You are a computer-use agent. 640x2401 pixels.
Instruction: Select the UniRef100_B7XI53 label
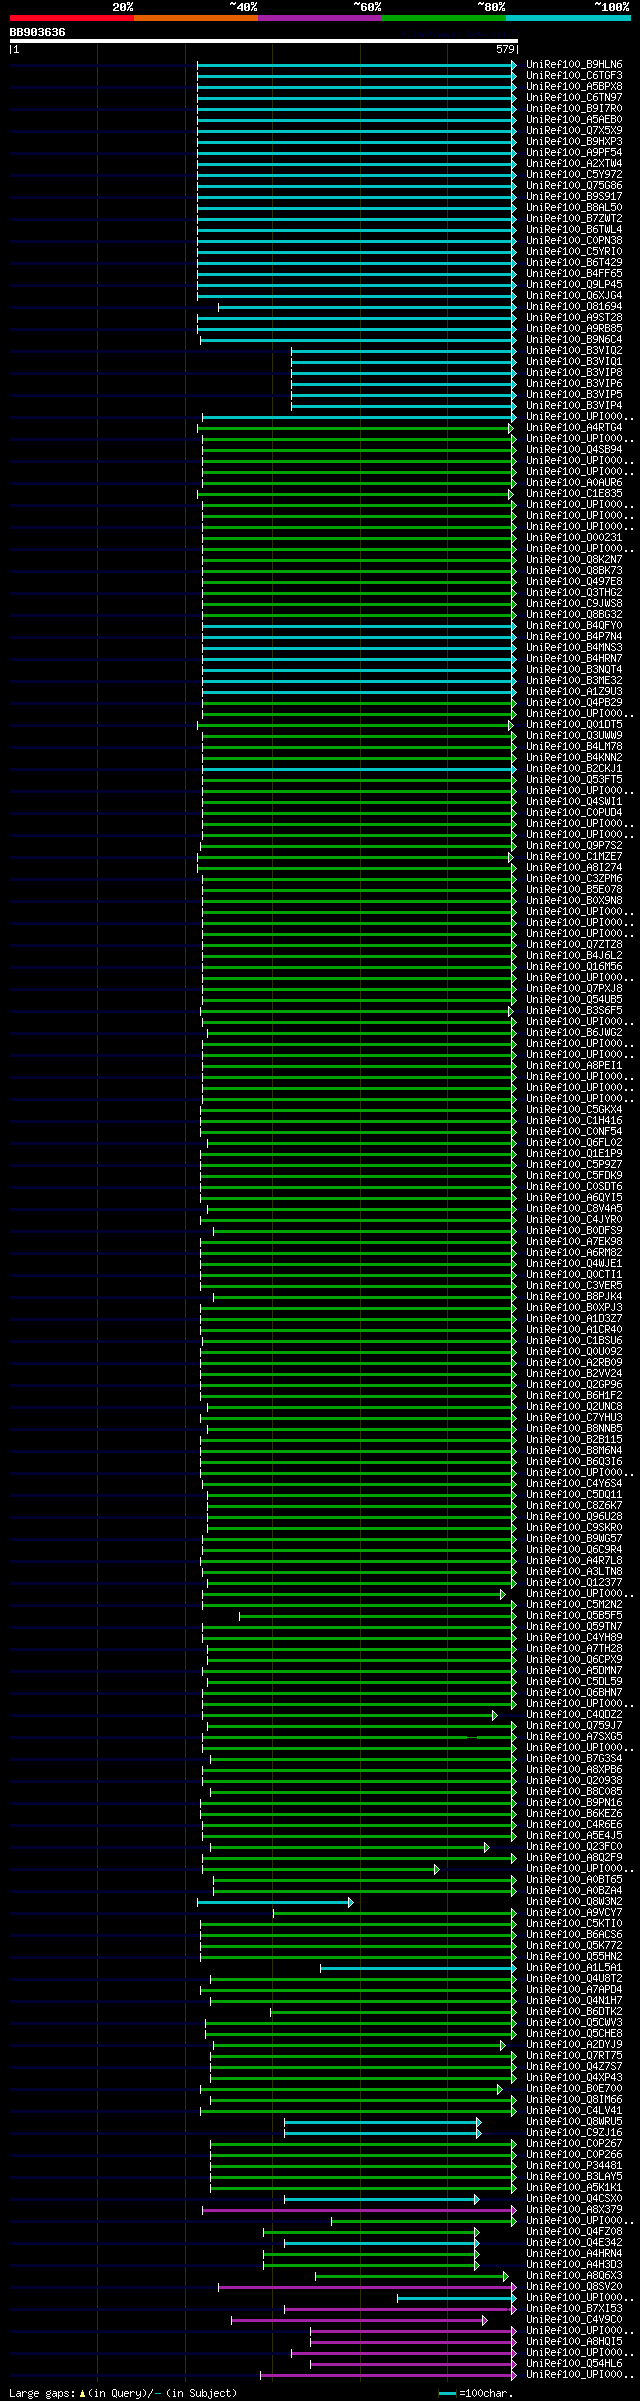574,2309
